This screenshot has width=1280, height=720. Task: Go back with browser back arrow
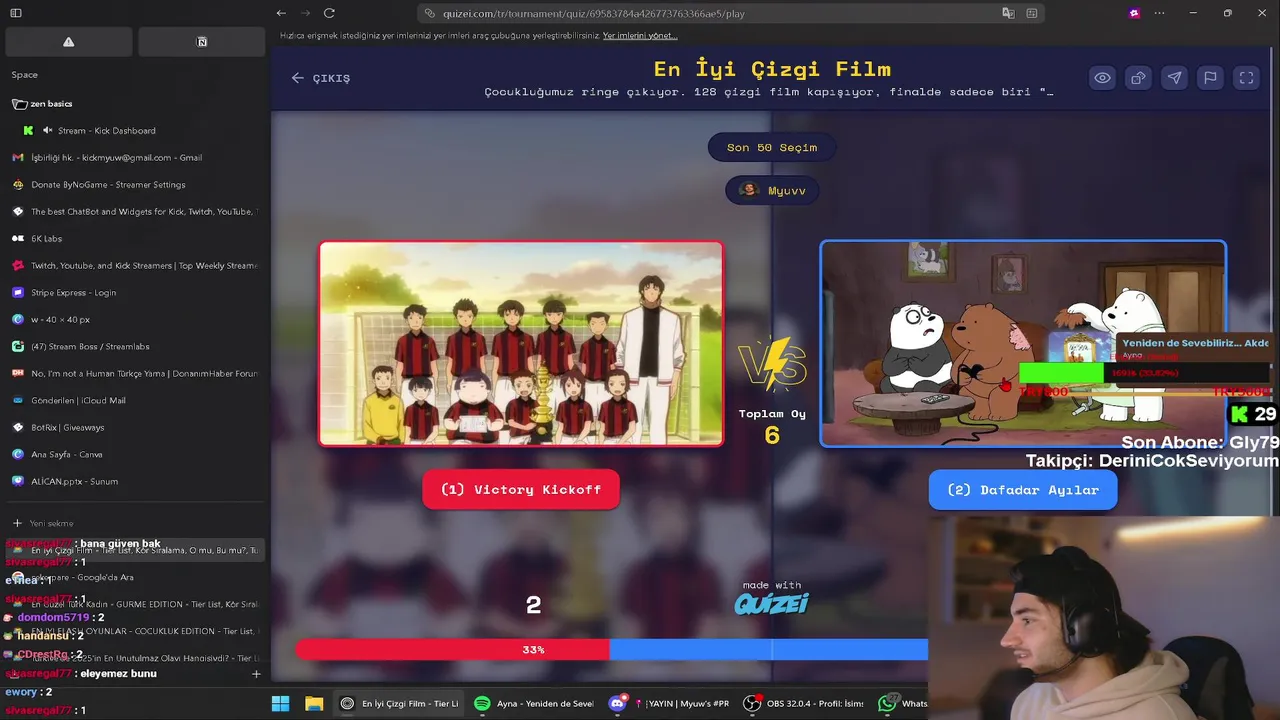281,13
